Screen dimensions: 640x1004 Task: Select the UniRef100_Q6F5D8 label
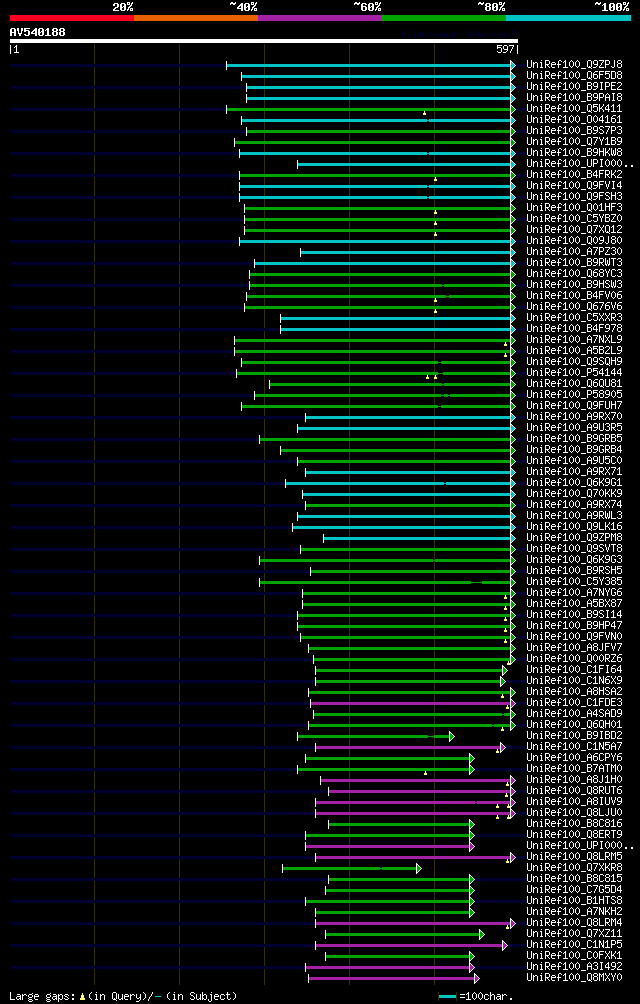click(x=574, y=76)
